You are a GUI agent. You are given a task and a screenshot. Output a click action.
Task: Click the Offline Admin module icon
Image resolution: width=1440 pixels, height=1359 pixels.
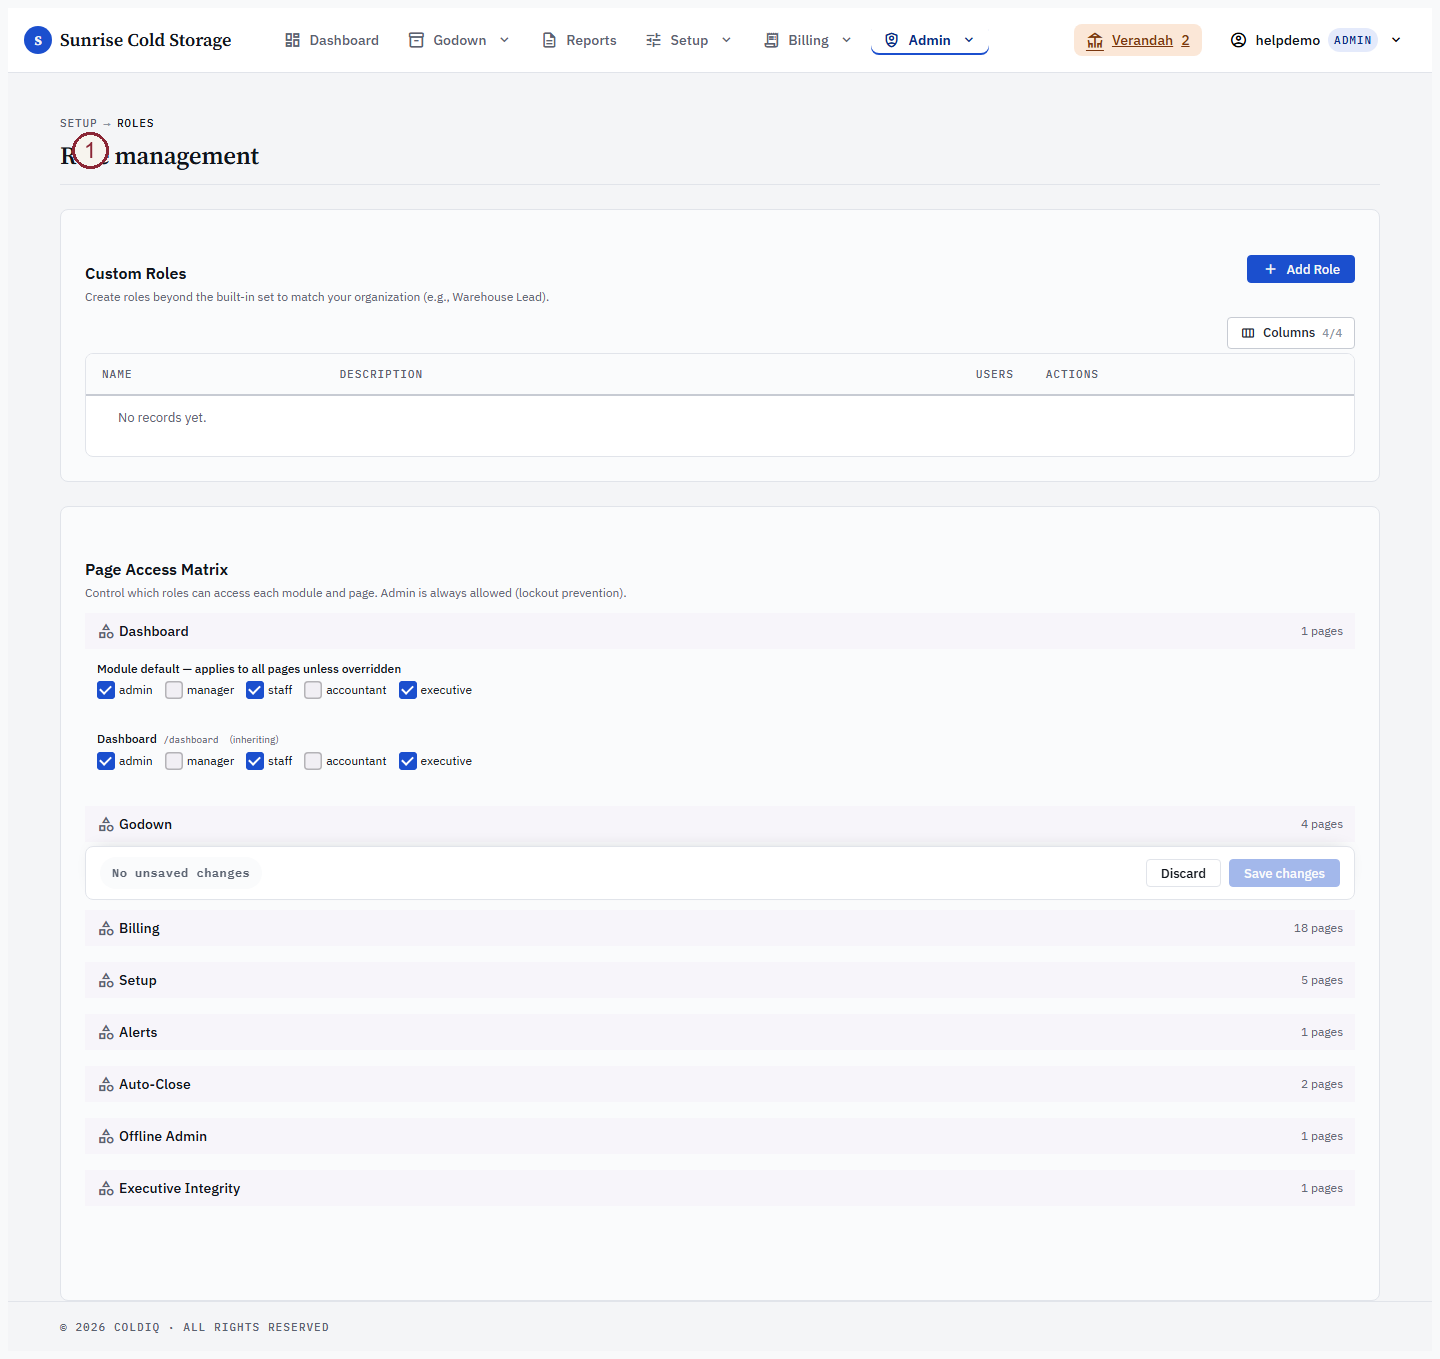[x=106, y=1136]
